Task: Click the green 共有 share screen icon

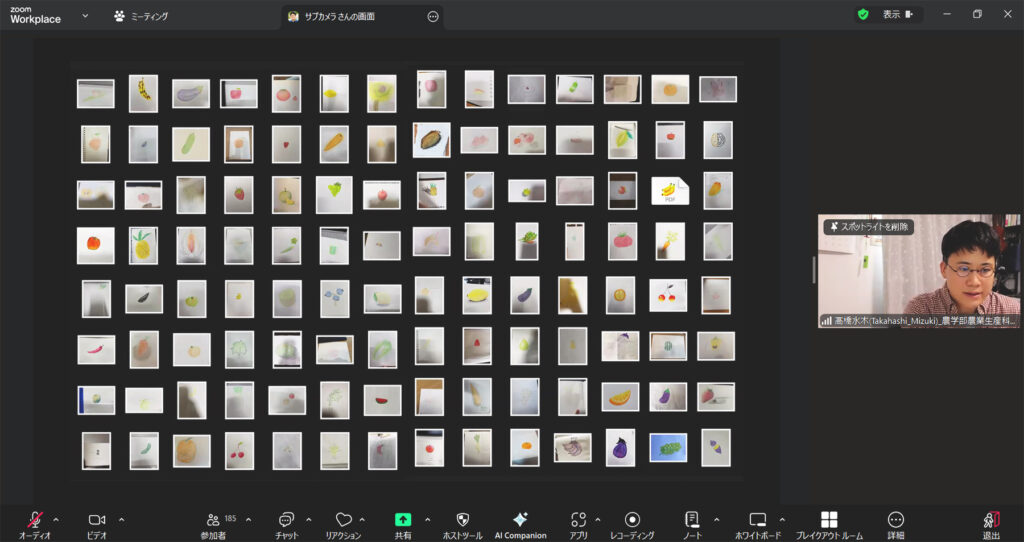Action: coord(403,520)
